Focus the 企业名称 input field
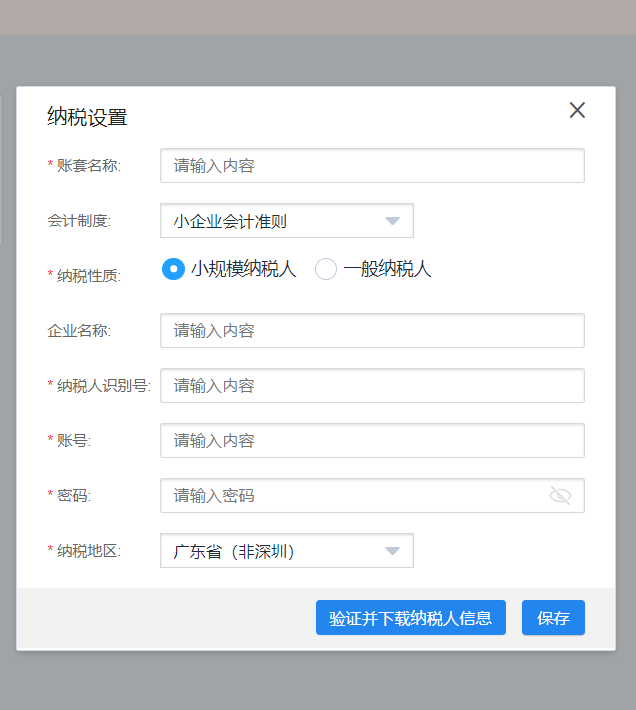 (373, 331)
